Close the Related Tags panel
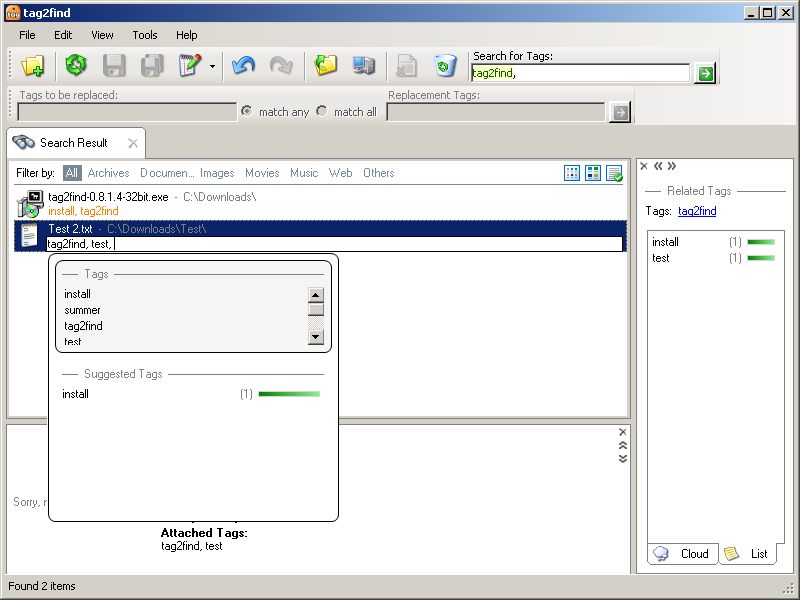800x600 pixels. point(644,166)
